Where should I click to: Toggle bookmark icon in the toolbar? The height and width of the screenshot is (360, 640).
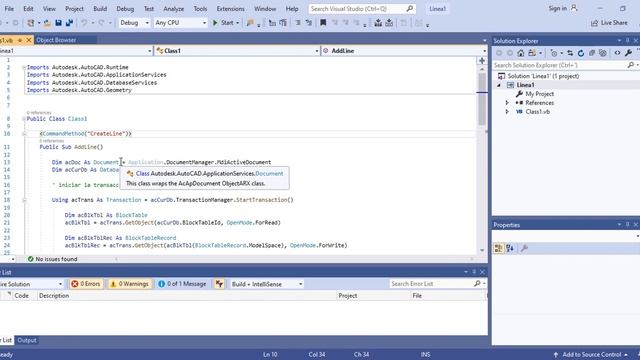(x=323, y=23)
